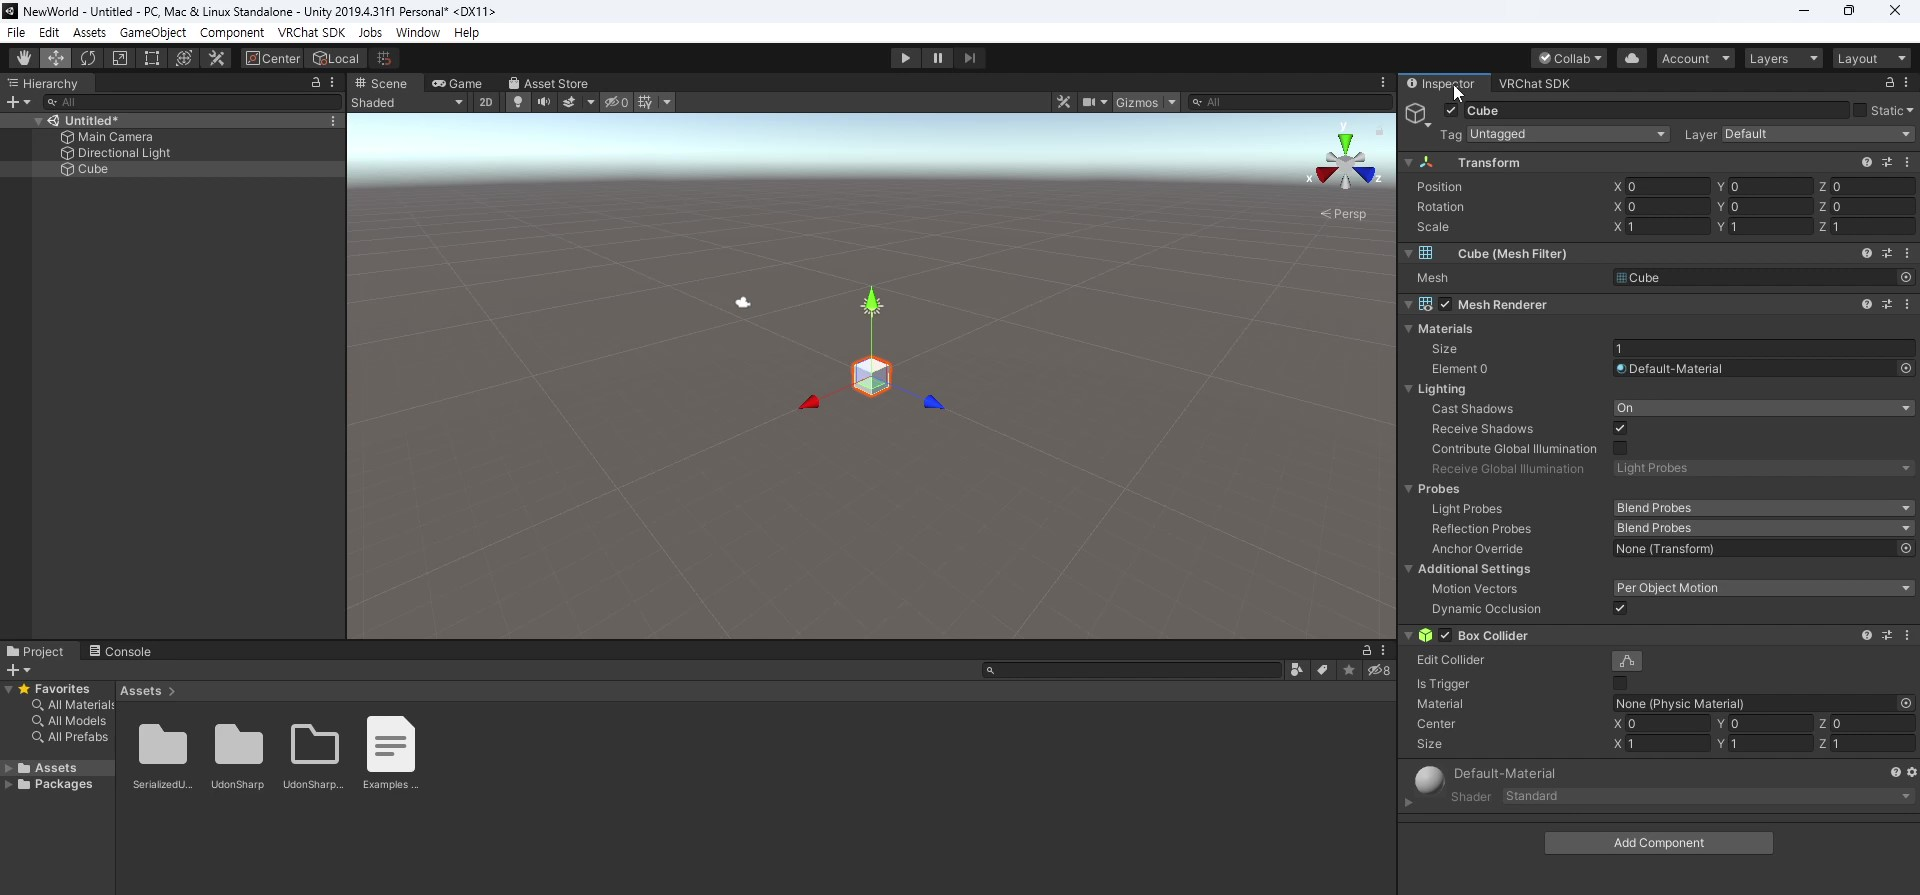
Task: Open the Tag dropdown
Action: (1567, 134)
